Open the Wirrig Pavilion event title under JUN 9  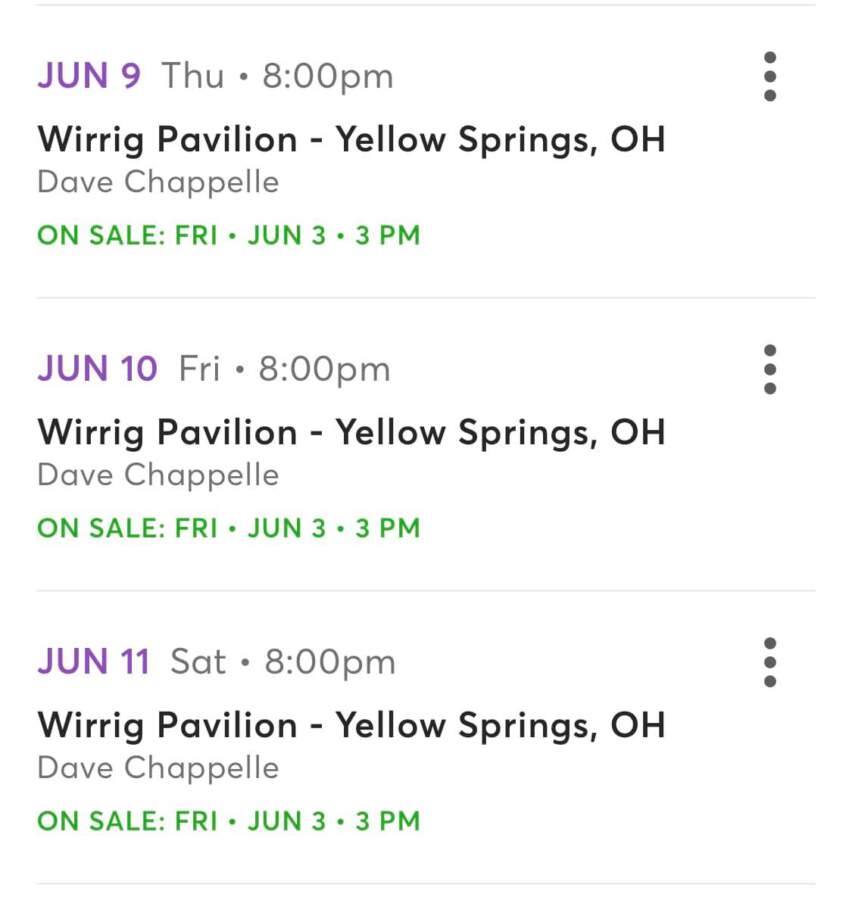(351, 139)
